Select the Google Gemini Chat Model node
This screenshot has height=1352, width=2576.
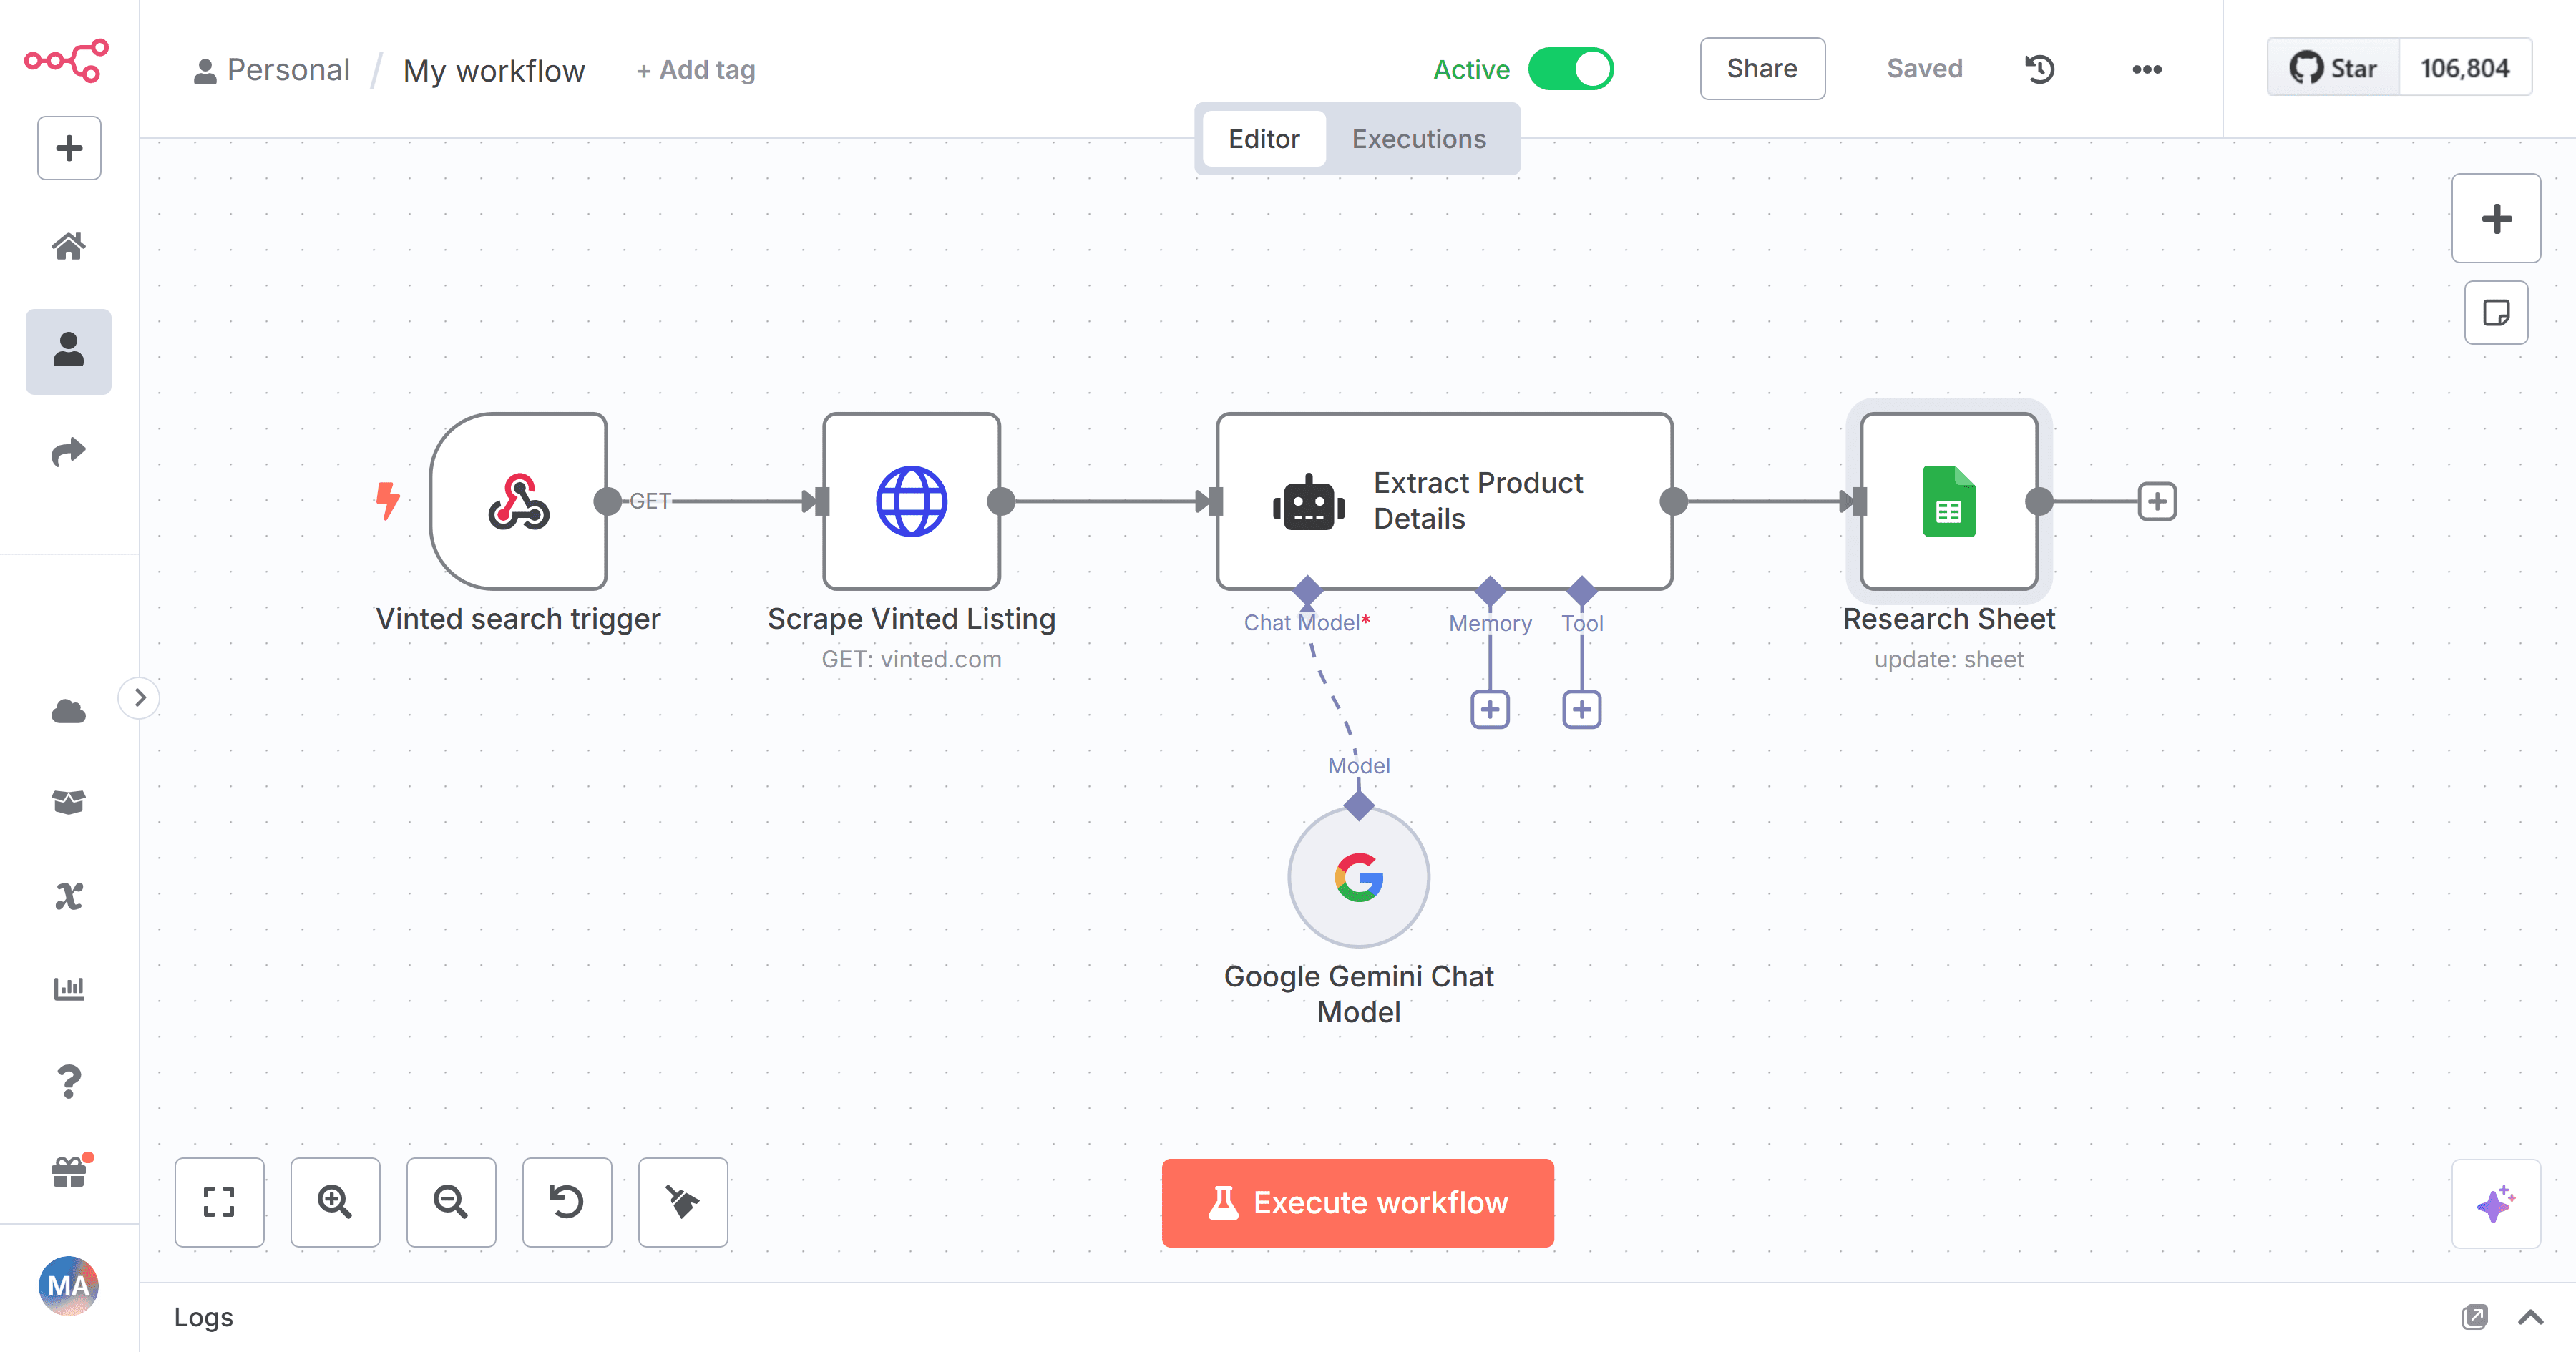(x=1359, y=877)
